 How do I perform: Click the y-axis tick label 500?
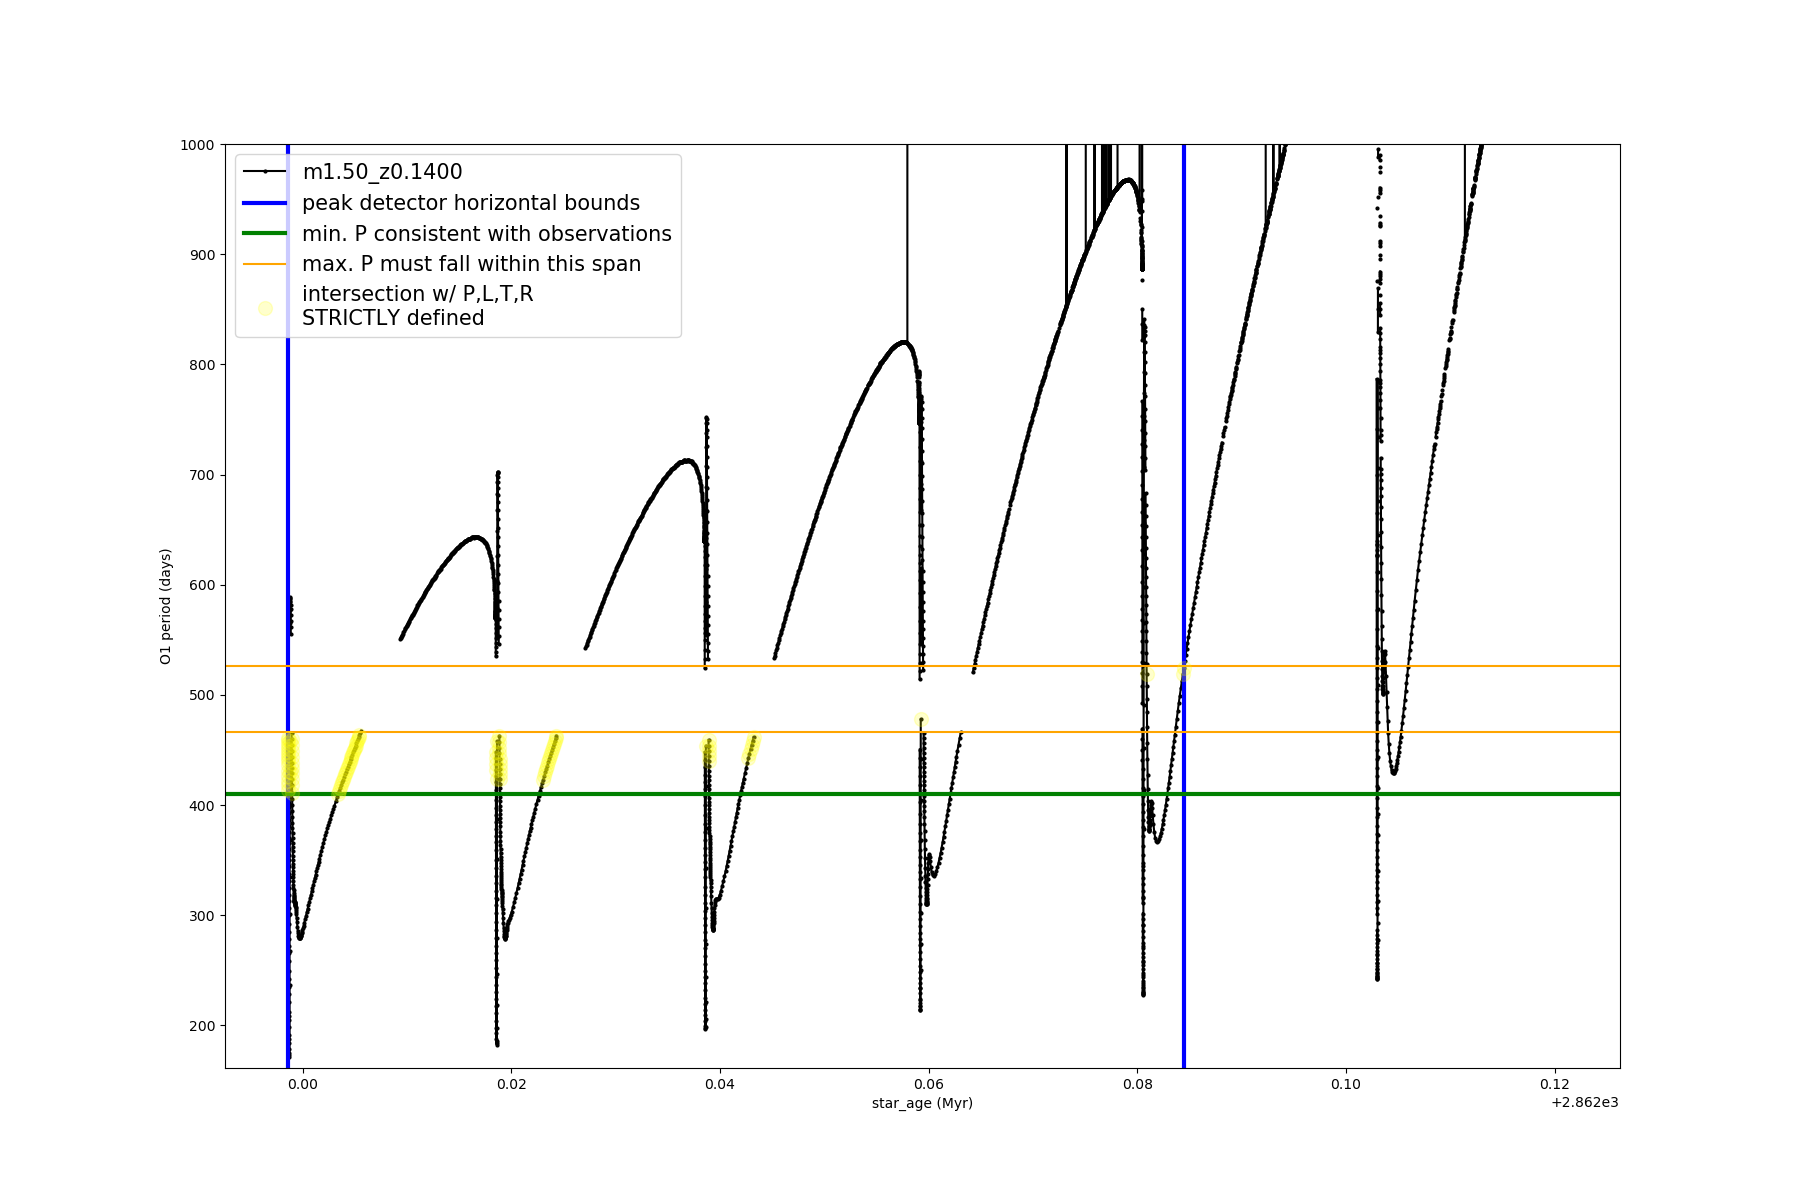[201, 696]
